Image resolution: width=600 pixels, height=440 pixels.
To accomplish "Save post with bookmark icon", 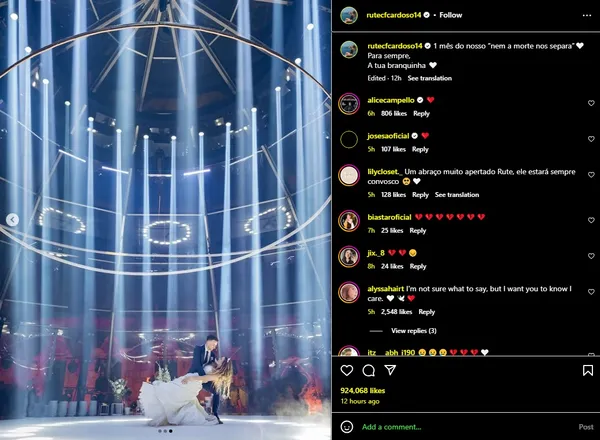I will (588, 370).
